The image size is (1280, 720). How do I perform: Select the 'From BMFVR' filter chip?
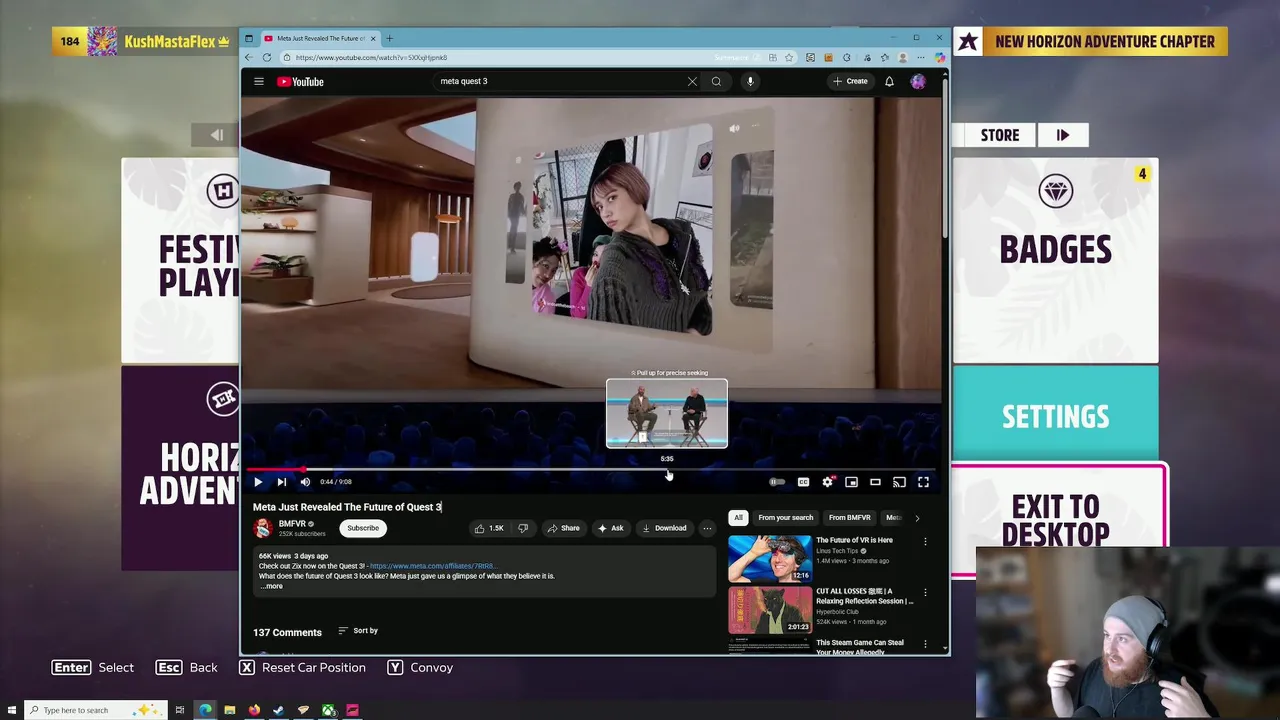pos(849,518)
